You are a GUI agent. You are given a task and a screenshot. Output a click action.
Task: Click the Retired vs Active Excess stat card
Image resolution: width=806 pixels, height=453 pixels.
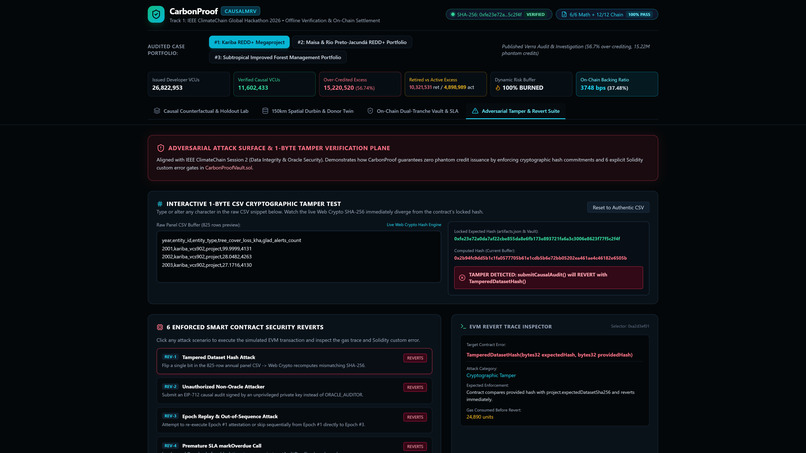[x=446, y=84]
